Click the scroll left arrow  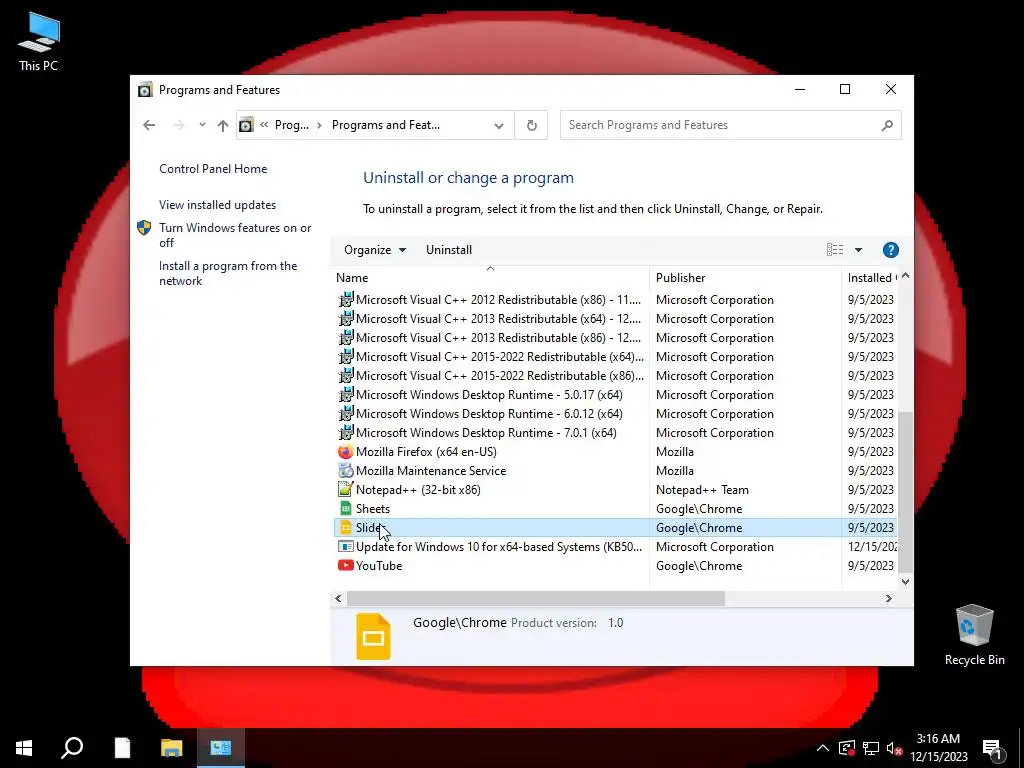coord(338,598)
